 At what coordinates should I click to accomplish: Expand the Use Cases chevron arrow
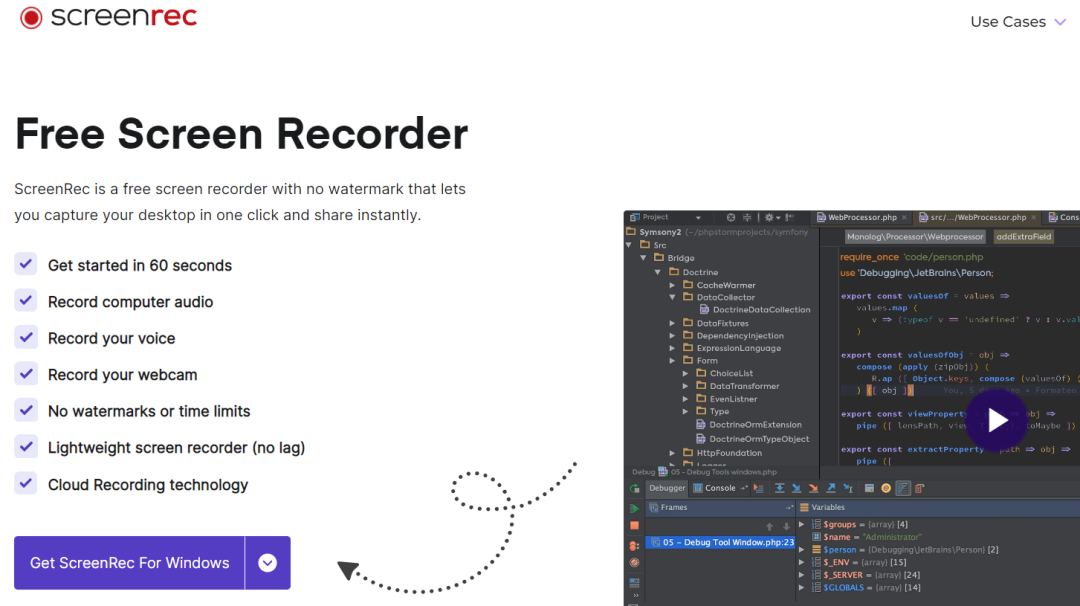coord(1060,22)
